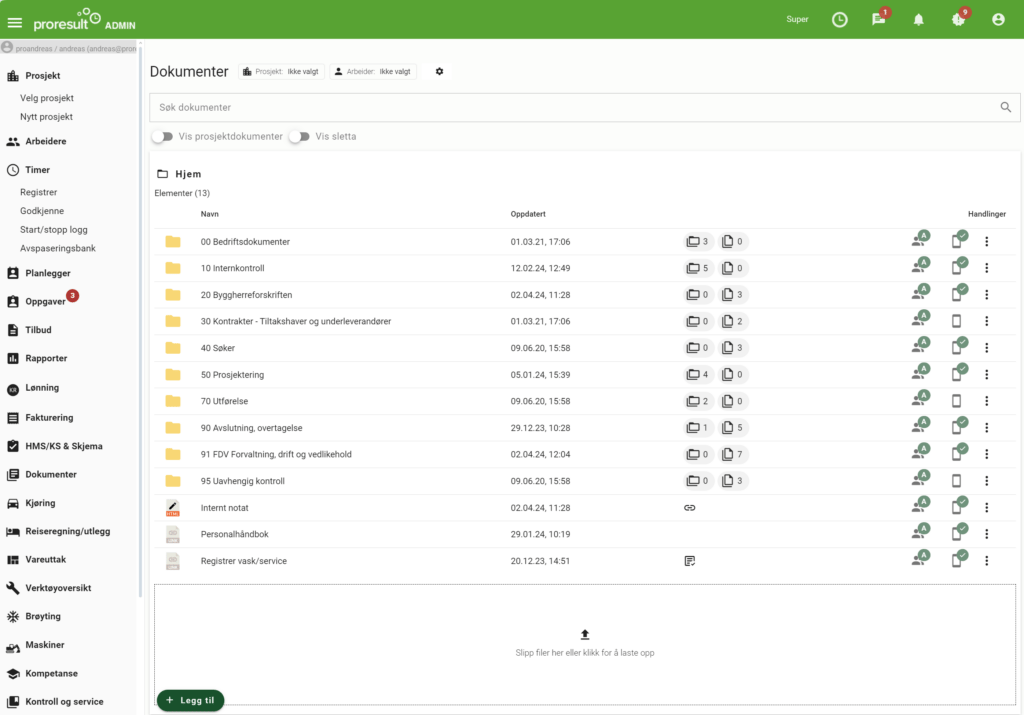
Task: Click Legg til button
Action: [190, 700]
